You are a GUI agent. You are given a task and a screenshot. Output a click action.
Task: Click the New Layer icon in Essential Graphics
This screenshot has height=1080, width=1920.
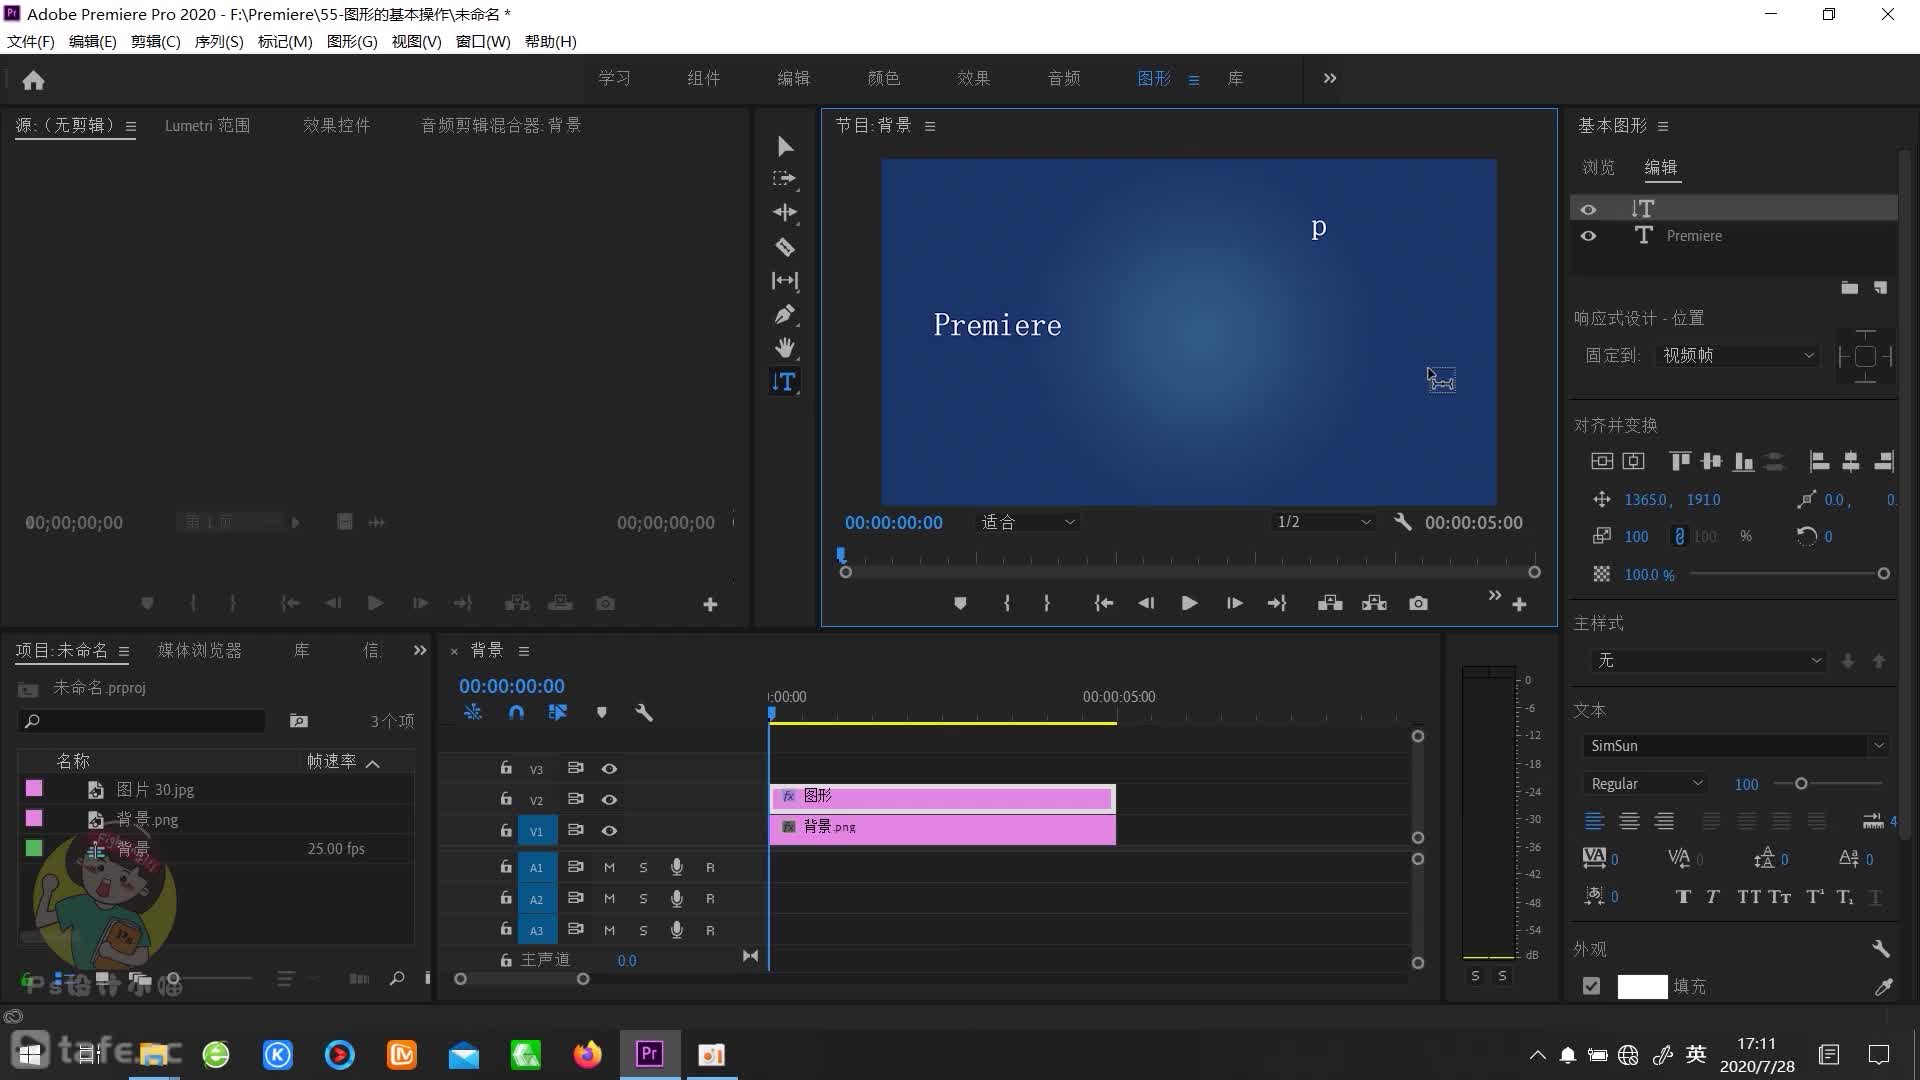1880,288
